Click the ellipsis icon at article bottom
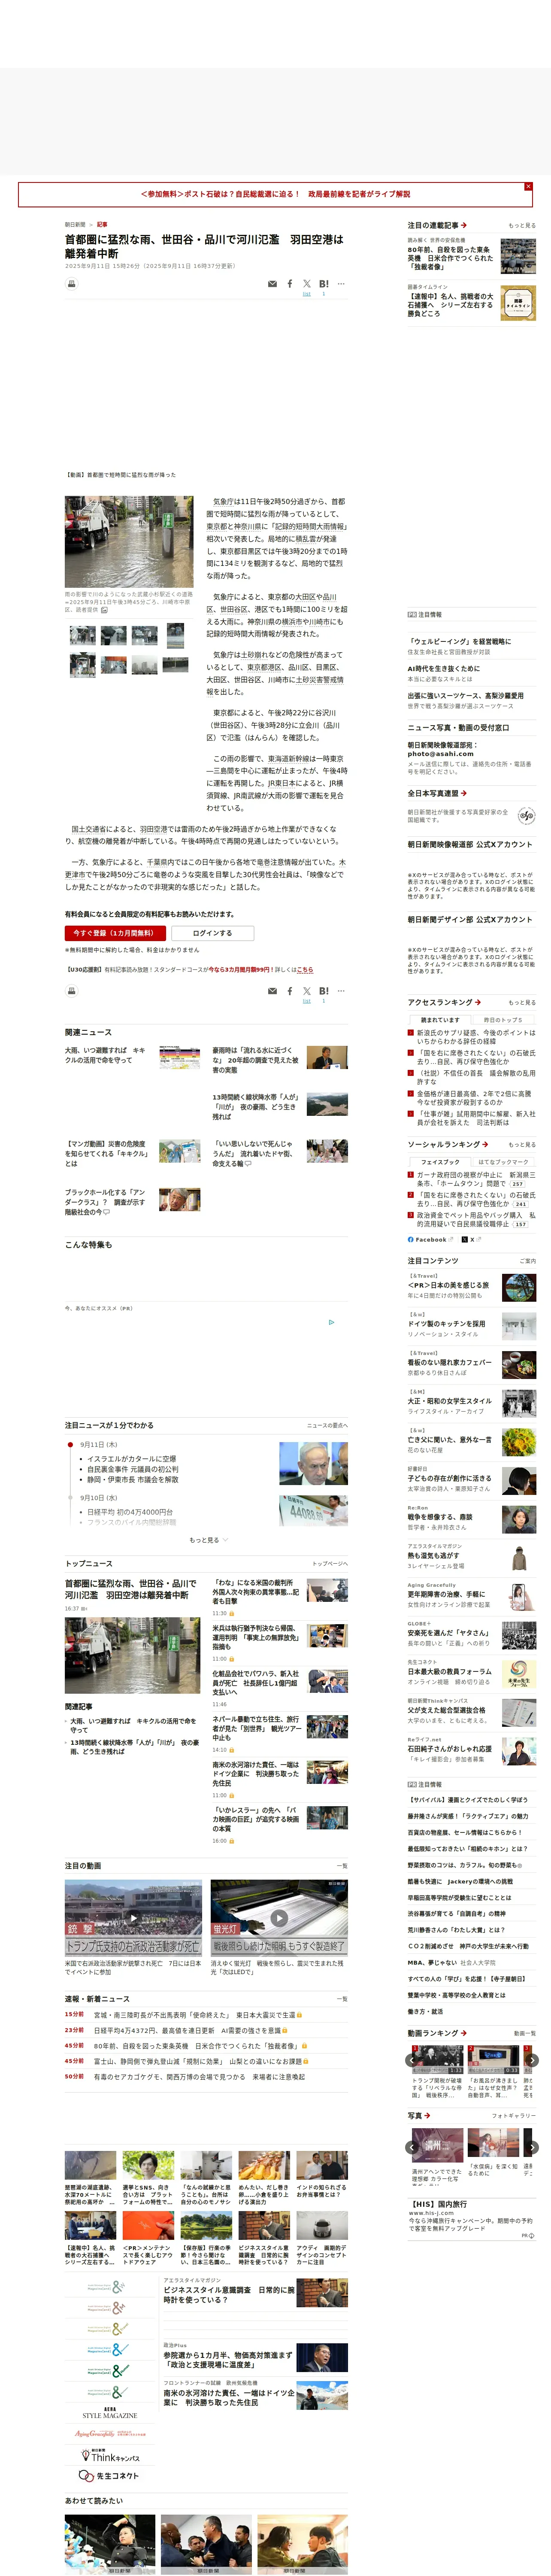This screenshot has height=2576, width=551. tap(341, 991)
